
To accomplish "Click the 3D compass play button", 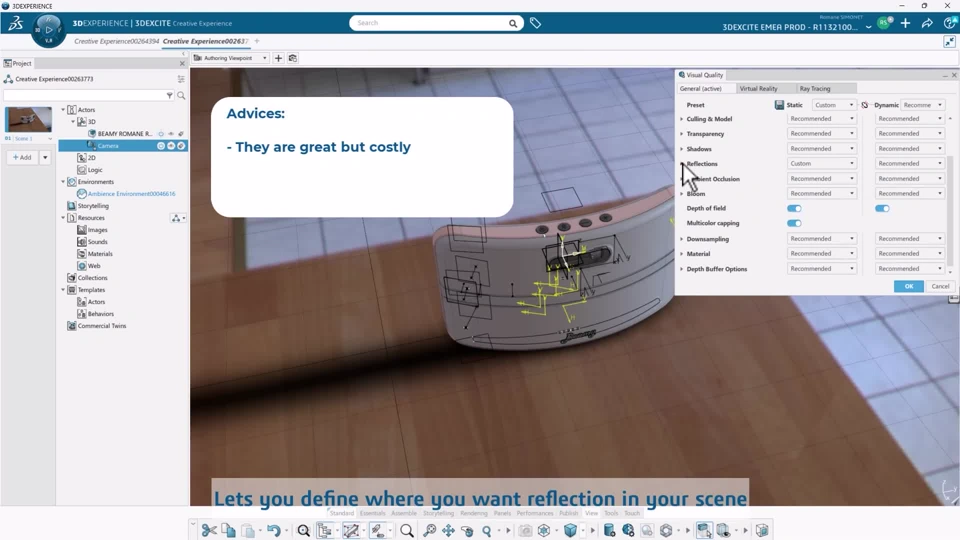I will 48,30.
